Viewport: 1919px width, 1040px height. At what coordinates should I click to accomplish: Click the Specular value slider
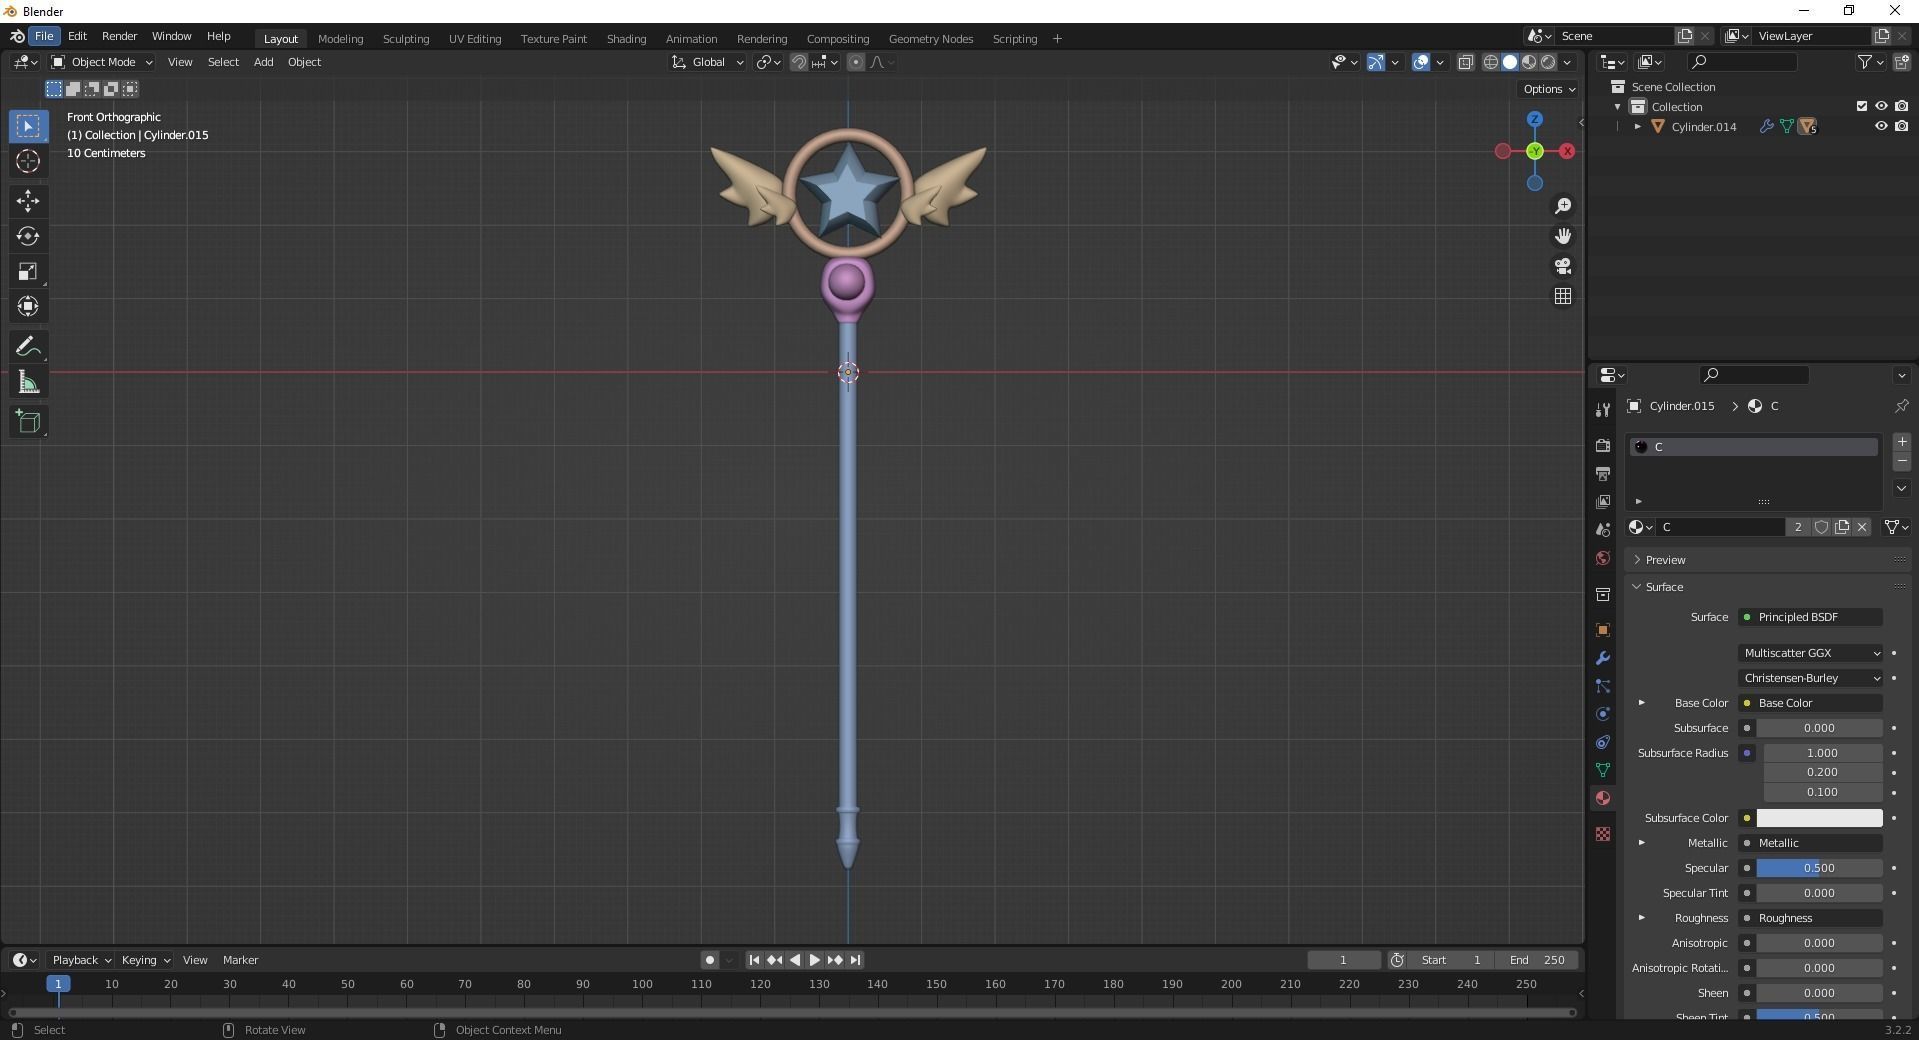1819,868
